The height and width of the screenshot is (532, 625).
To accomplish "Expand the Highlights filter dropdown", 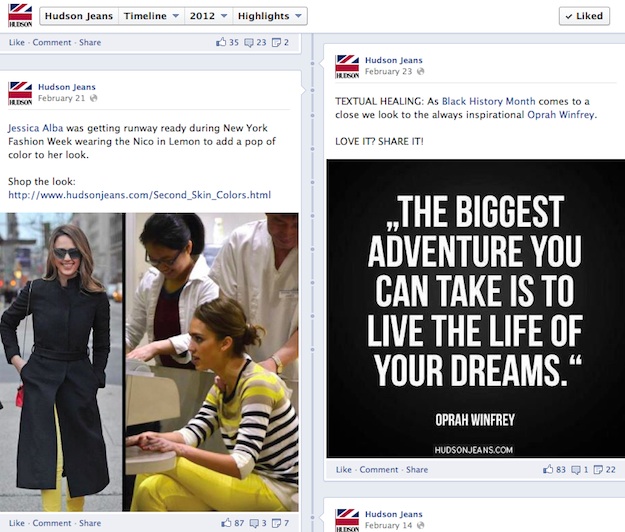I will tap(269, 16).
